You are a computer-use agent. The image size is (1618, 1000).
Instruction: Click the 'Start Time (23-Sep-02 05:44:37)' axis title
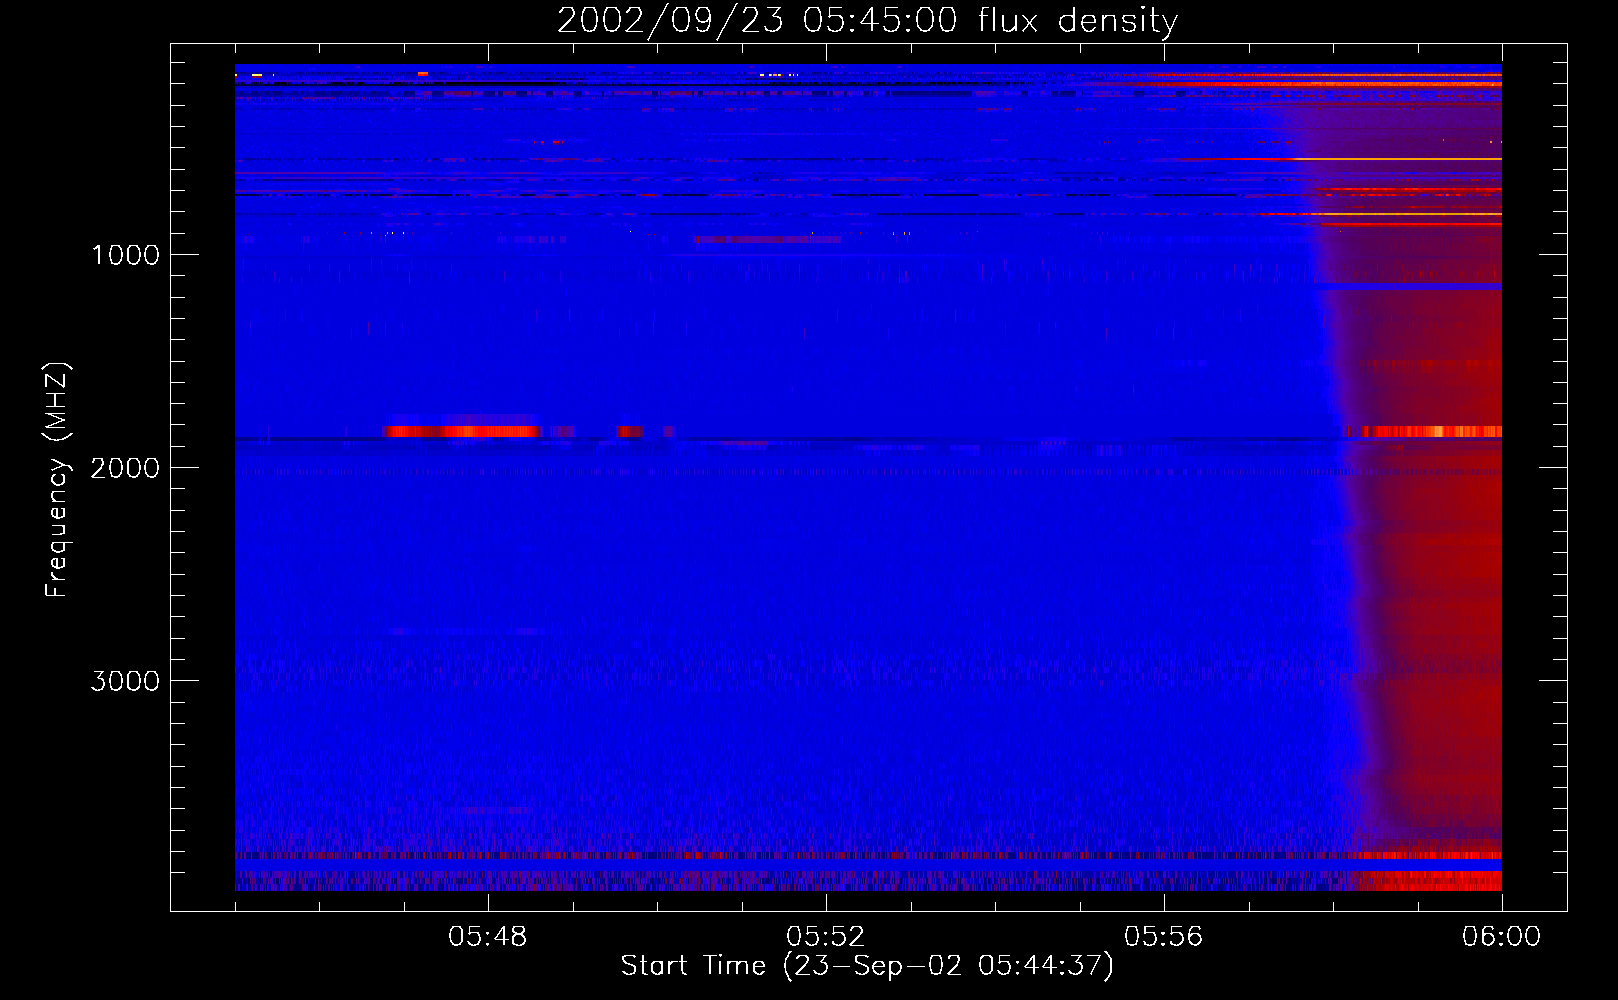[867, 966]
